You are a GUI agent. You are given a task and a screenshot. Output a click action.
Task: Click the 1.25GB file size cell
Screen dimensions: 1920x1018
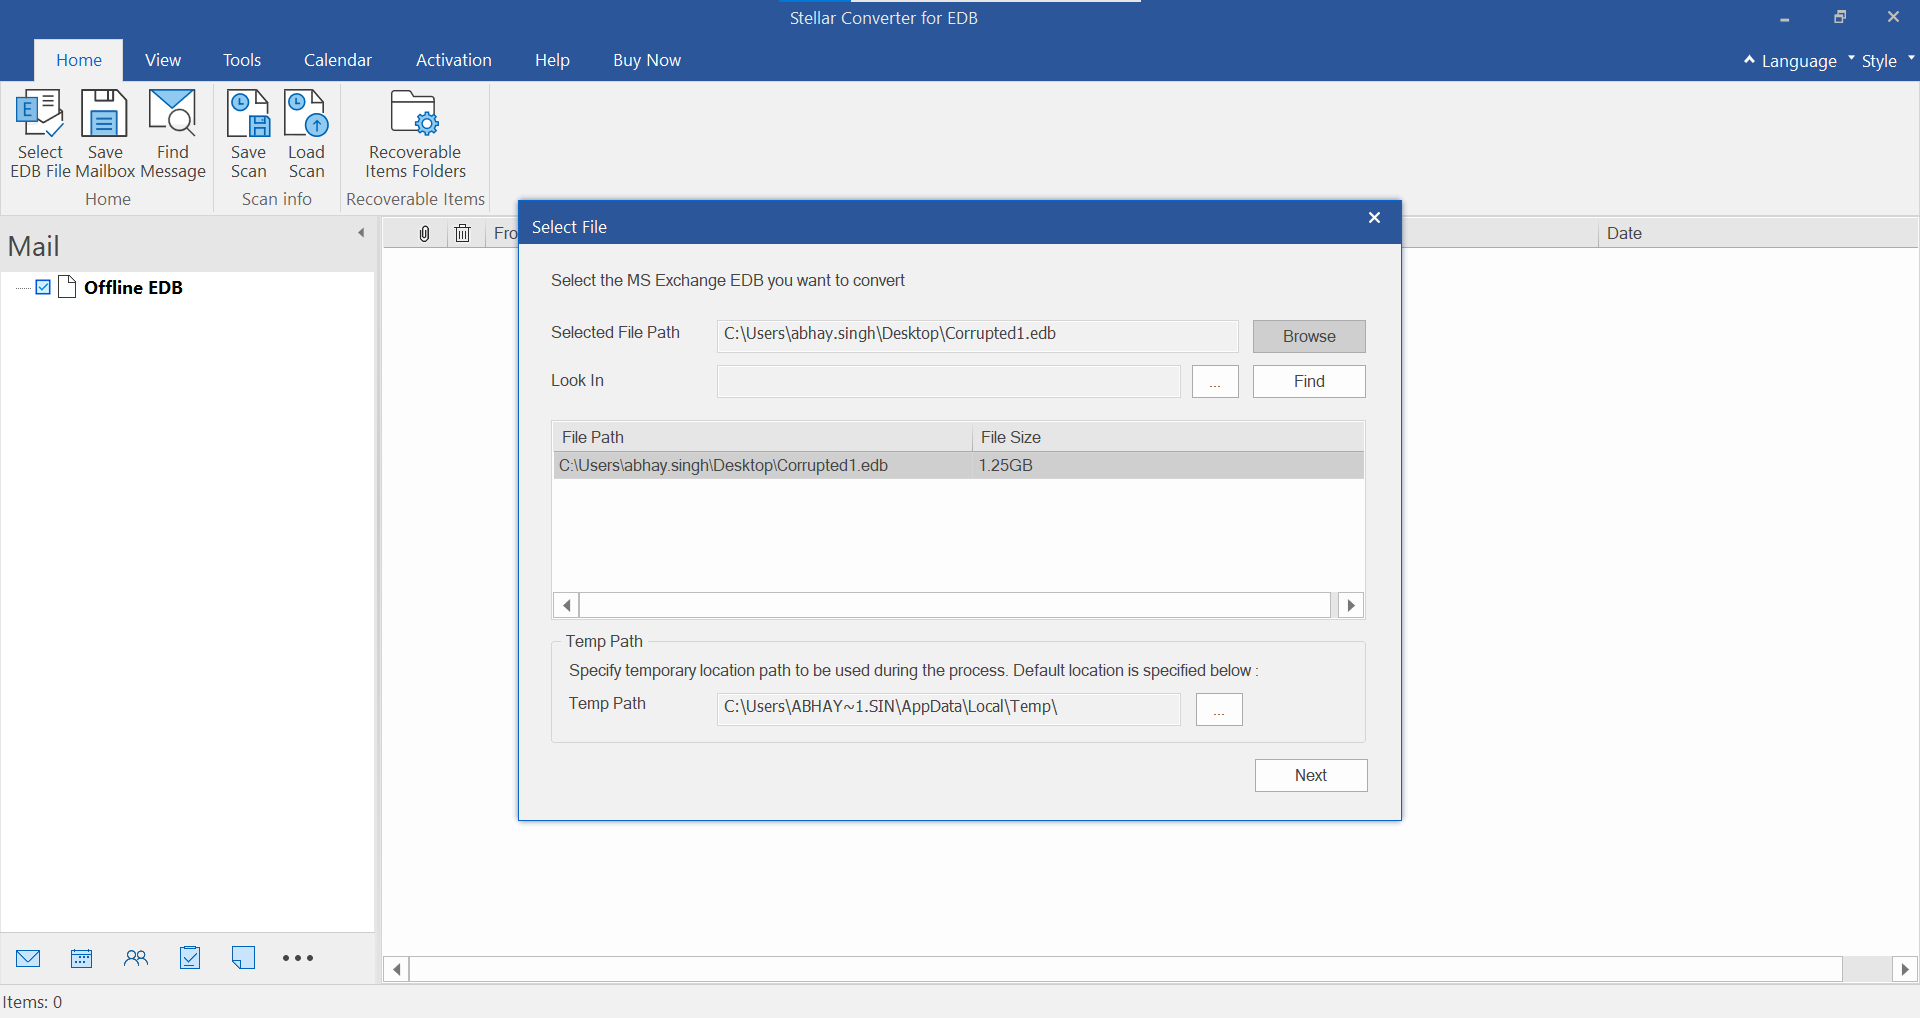tap(1006, 465)
